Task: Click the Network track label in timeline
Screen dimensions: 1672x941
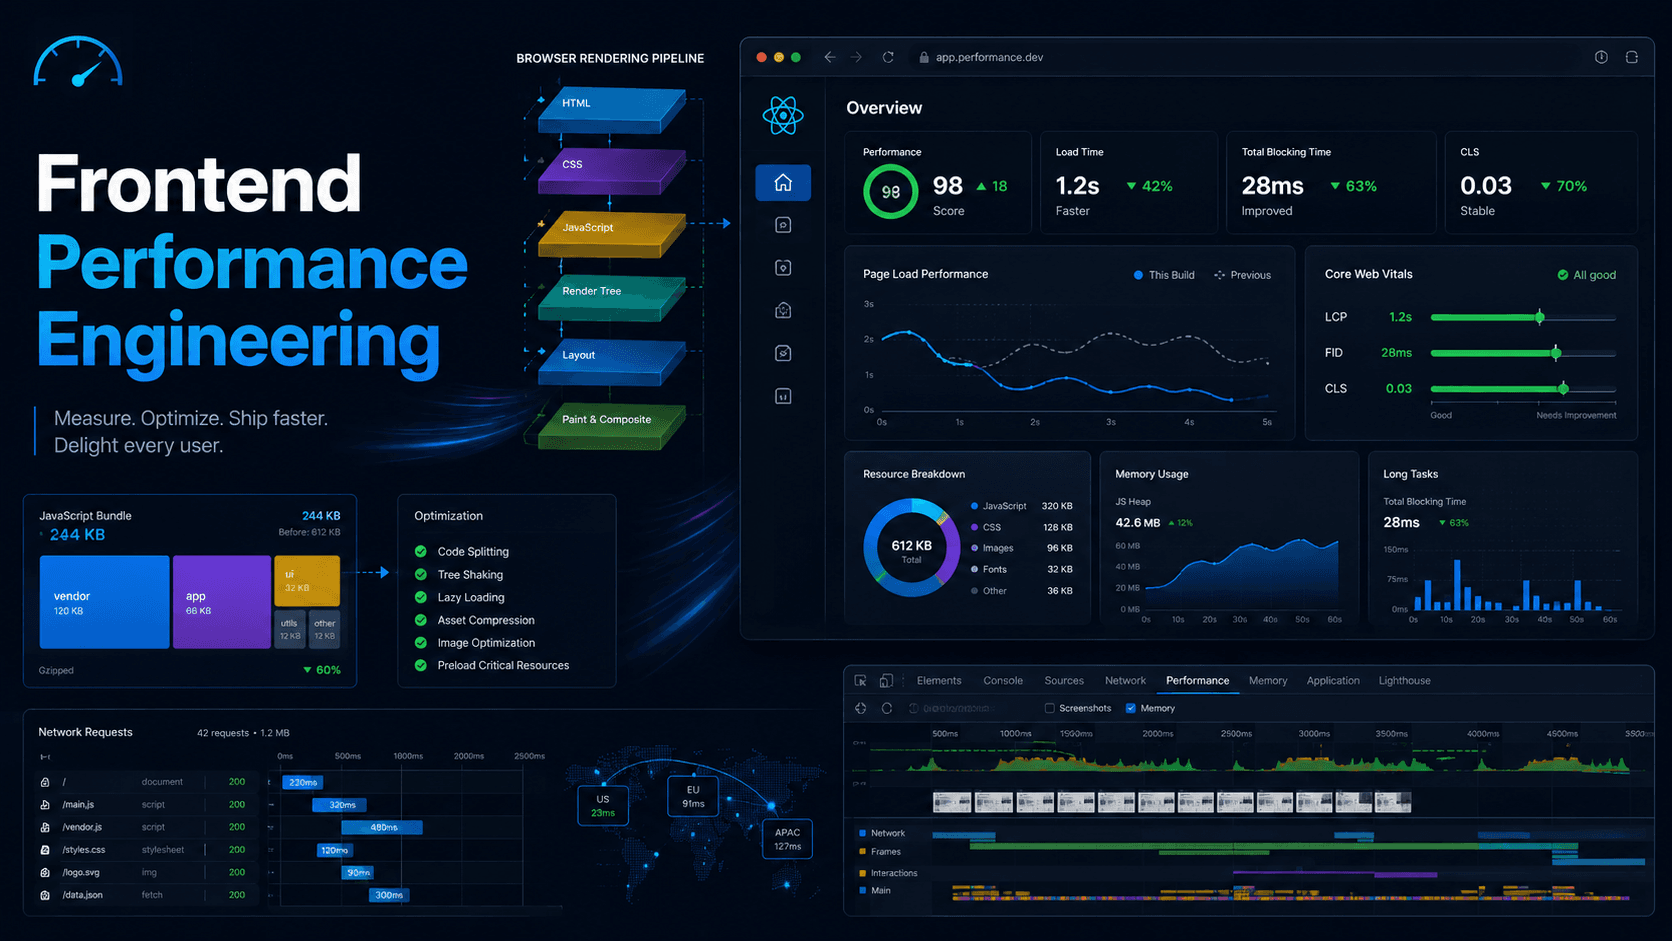Action: [x=887, y=833]
